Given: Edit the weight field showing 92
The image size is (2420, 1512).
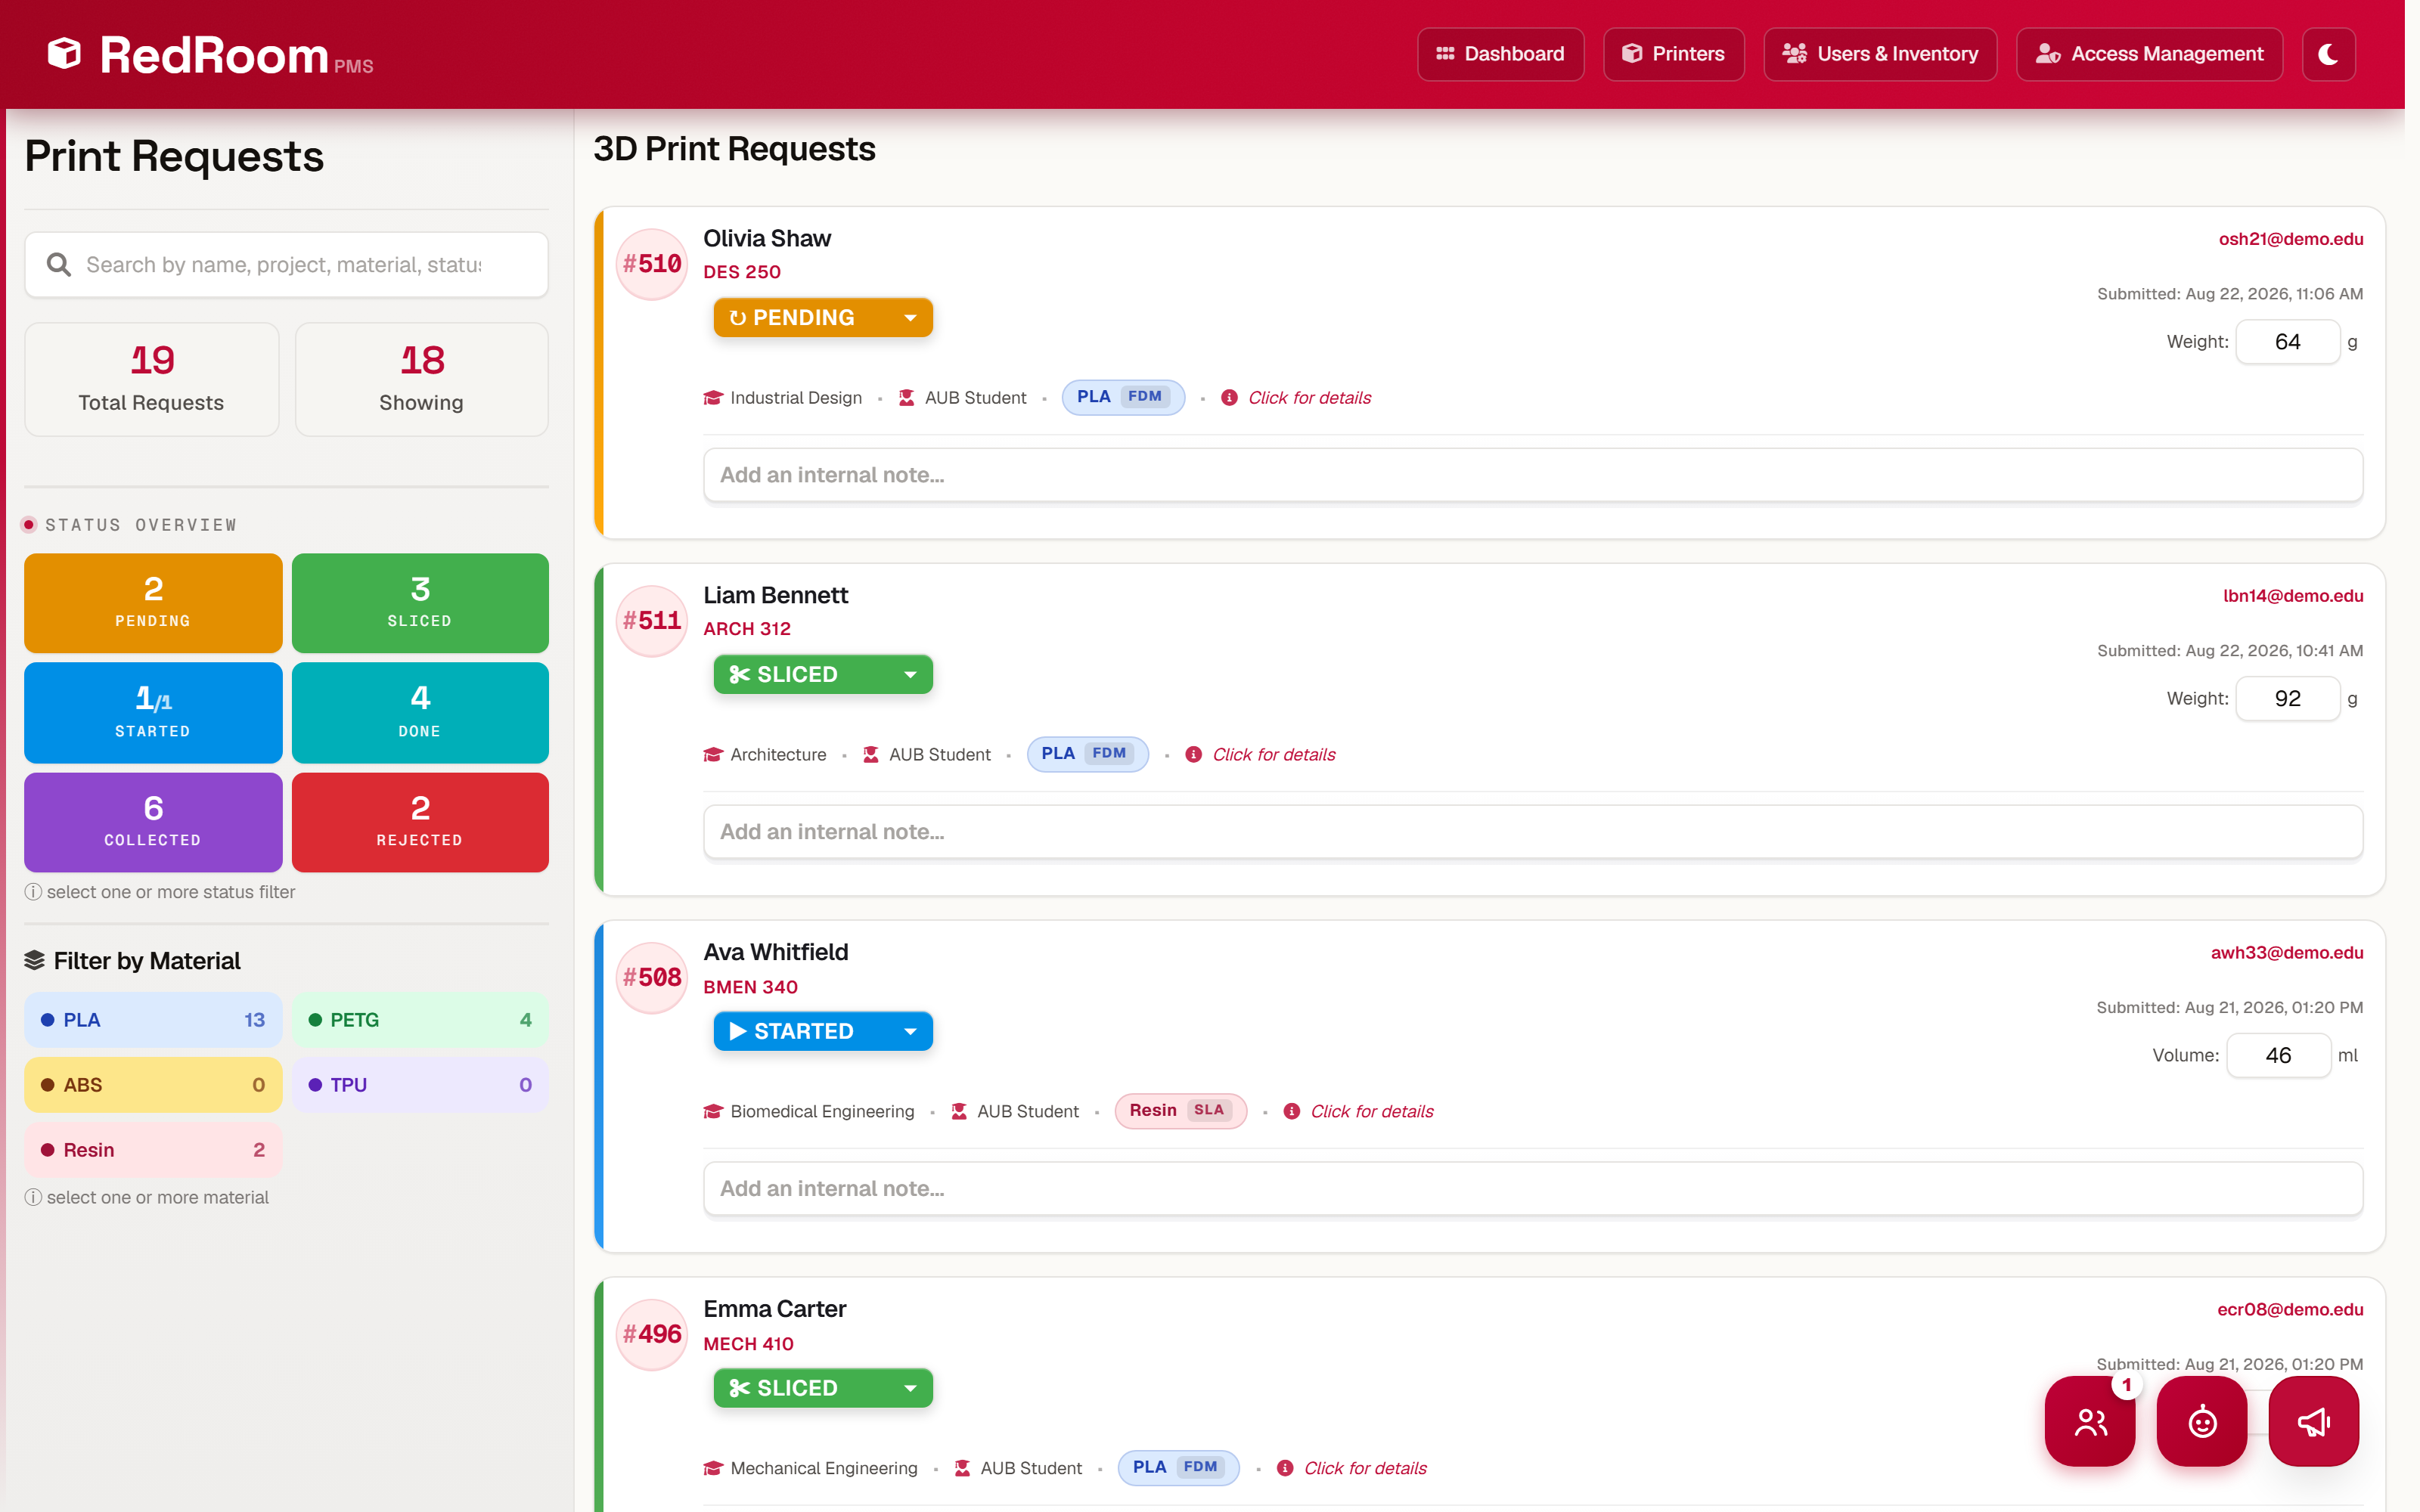Looking at the screenshot, I should (x=2288, y=699).
